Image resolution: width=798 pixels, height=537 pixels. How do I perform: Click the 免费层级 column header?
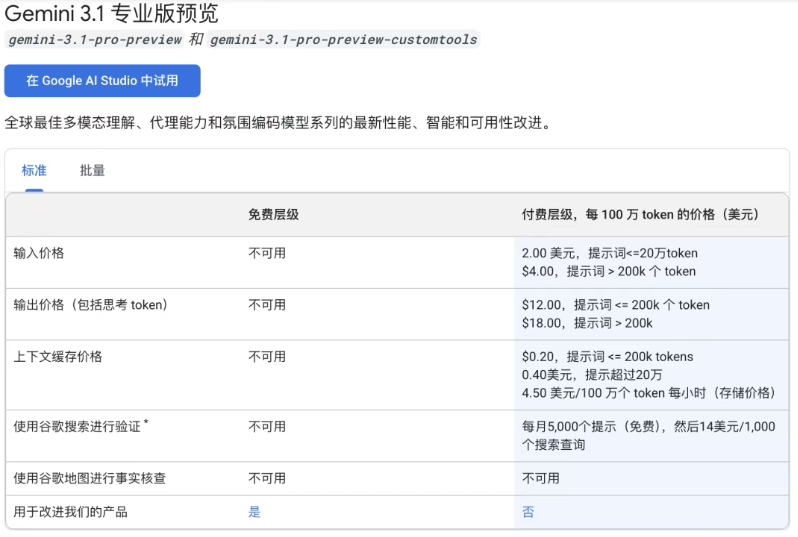pyautogui.click(x=273, y=215)
